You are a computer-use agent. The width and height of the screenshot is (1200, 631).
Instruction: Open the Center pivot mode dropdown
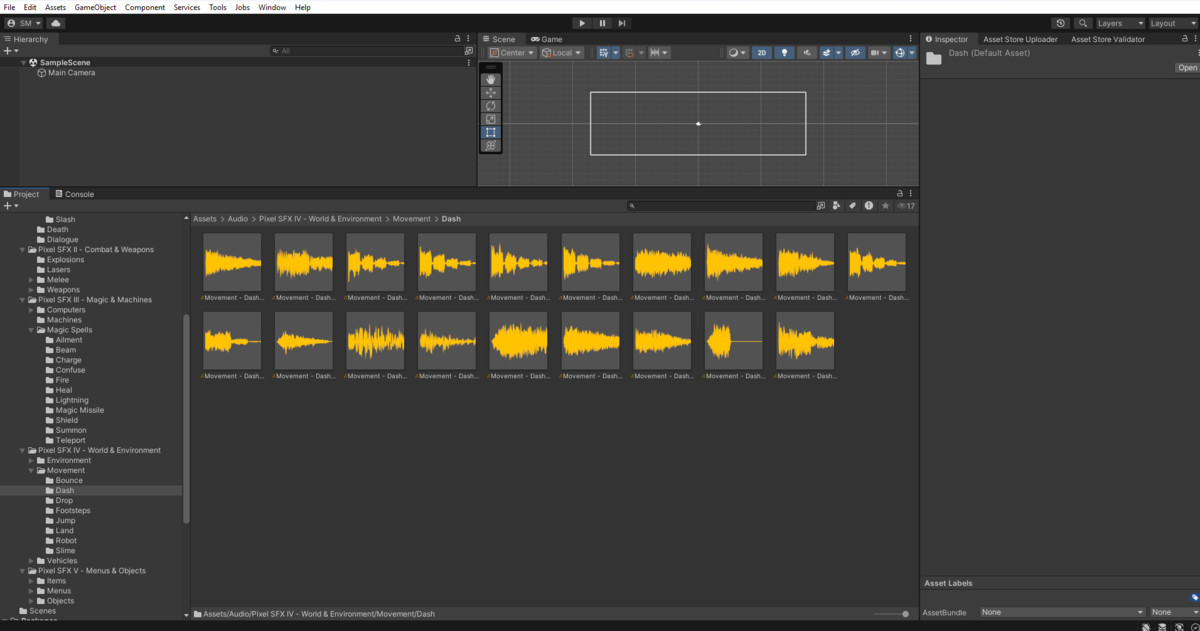(512, 53)
